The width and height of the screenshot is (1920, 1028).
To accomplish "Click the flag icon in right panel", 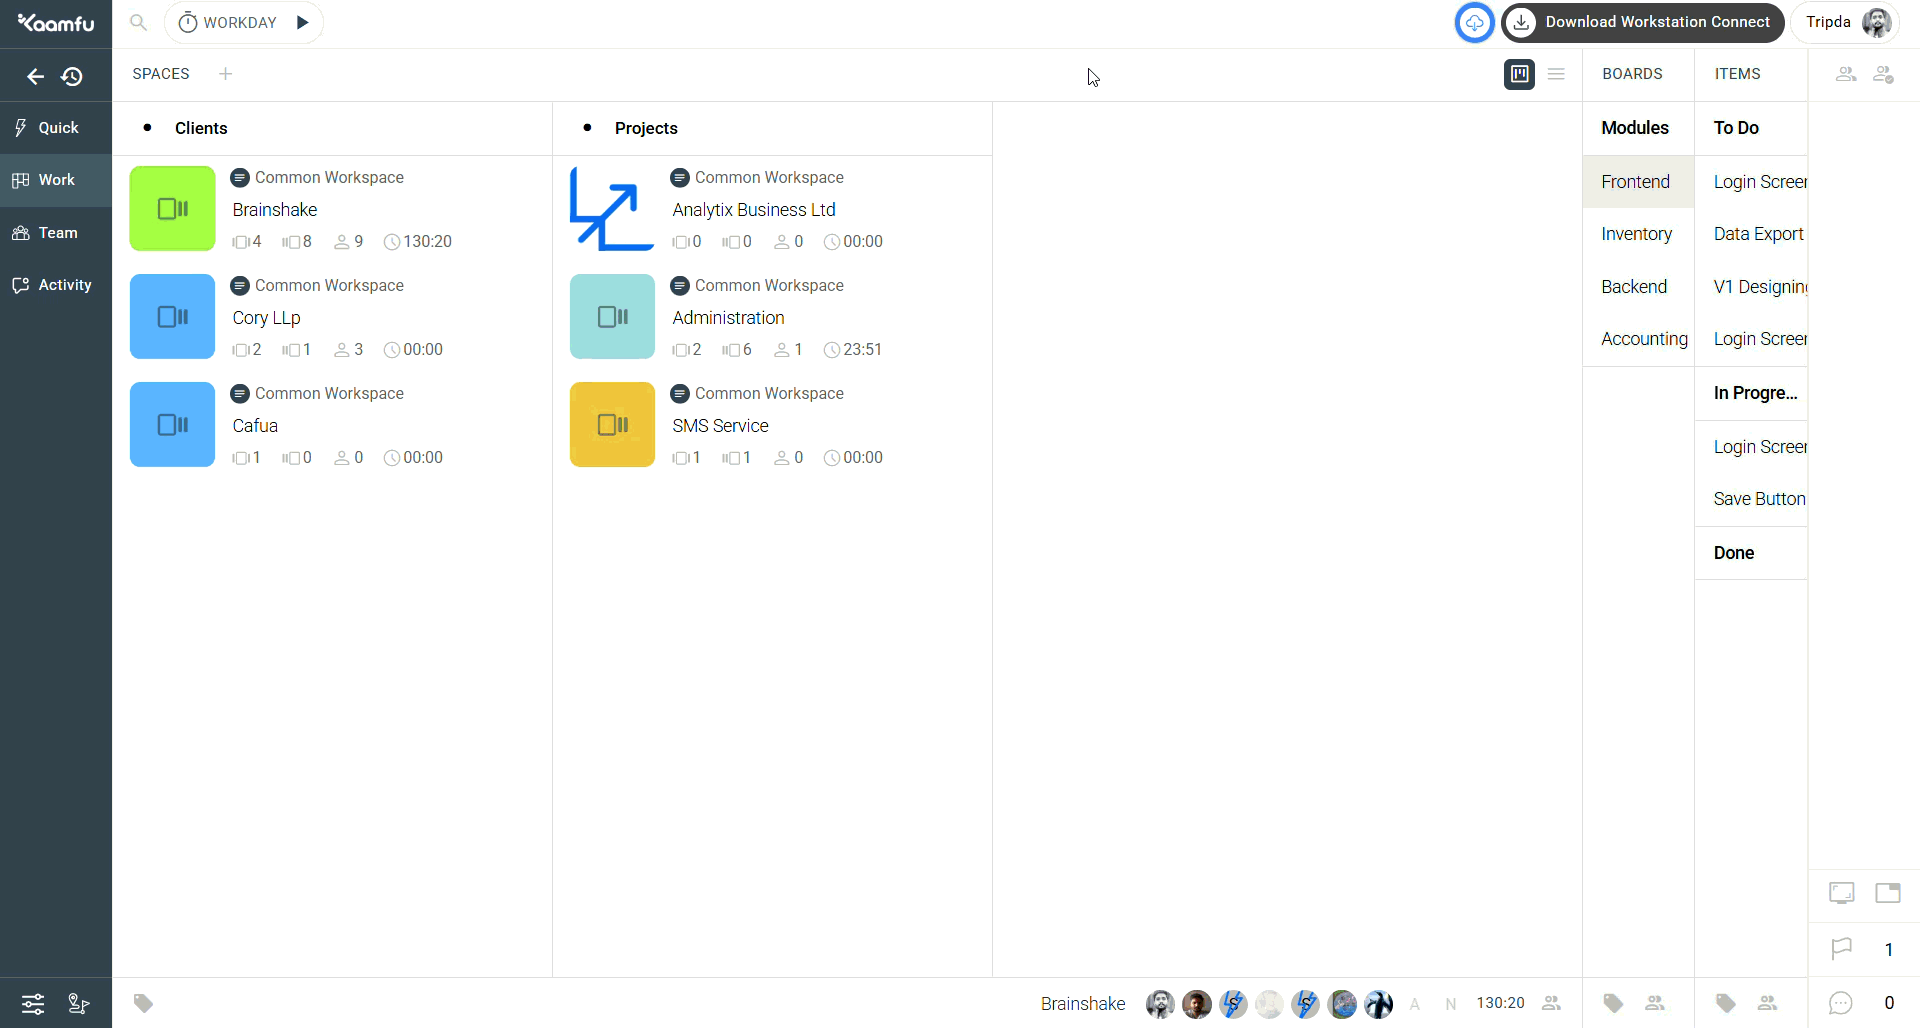I will point(1841,949).
